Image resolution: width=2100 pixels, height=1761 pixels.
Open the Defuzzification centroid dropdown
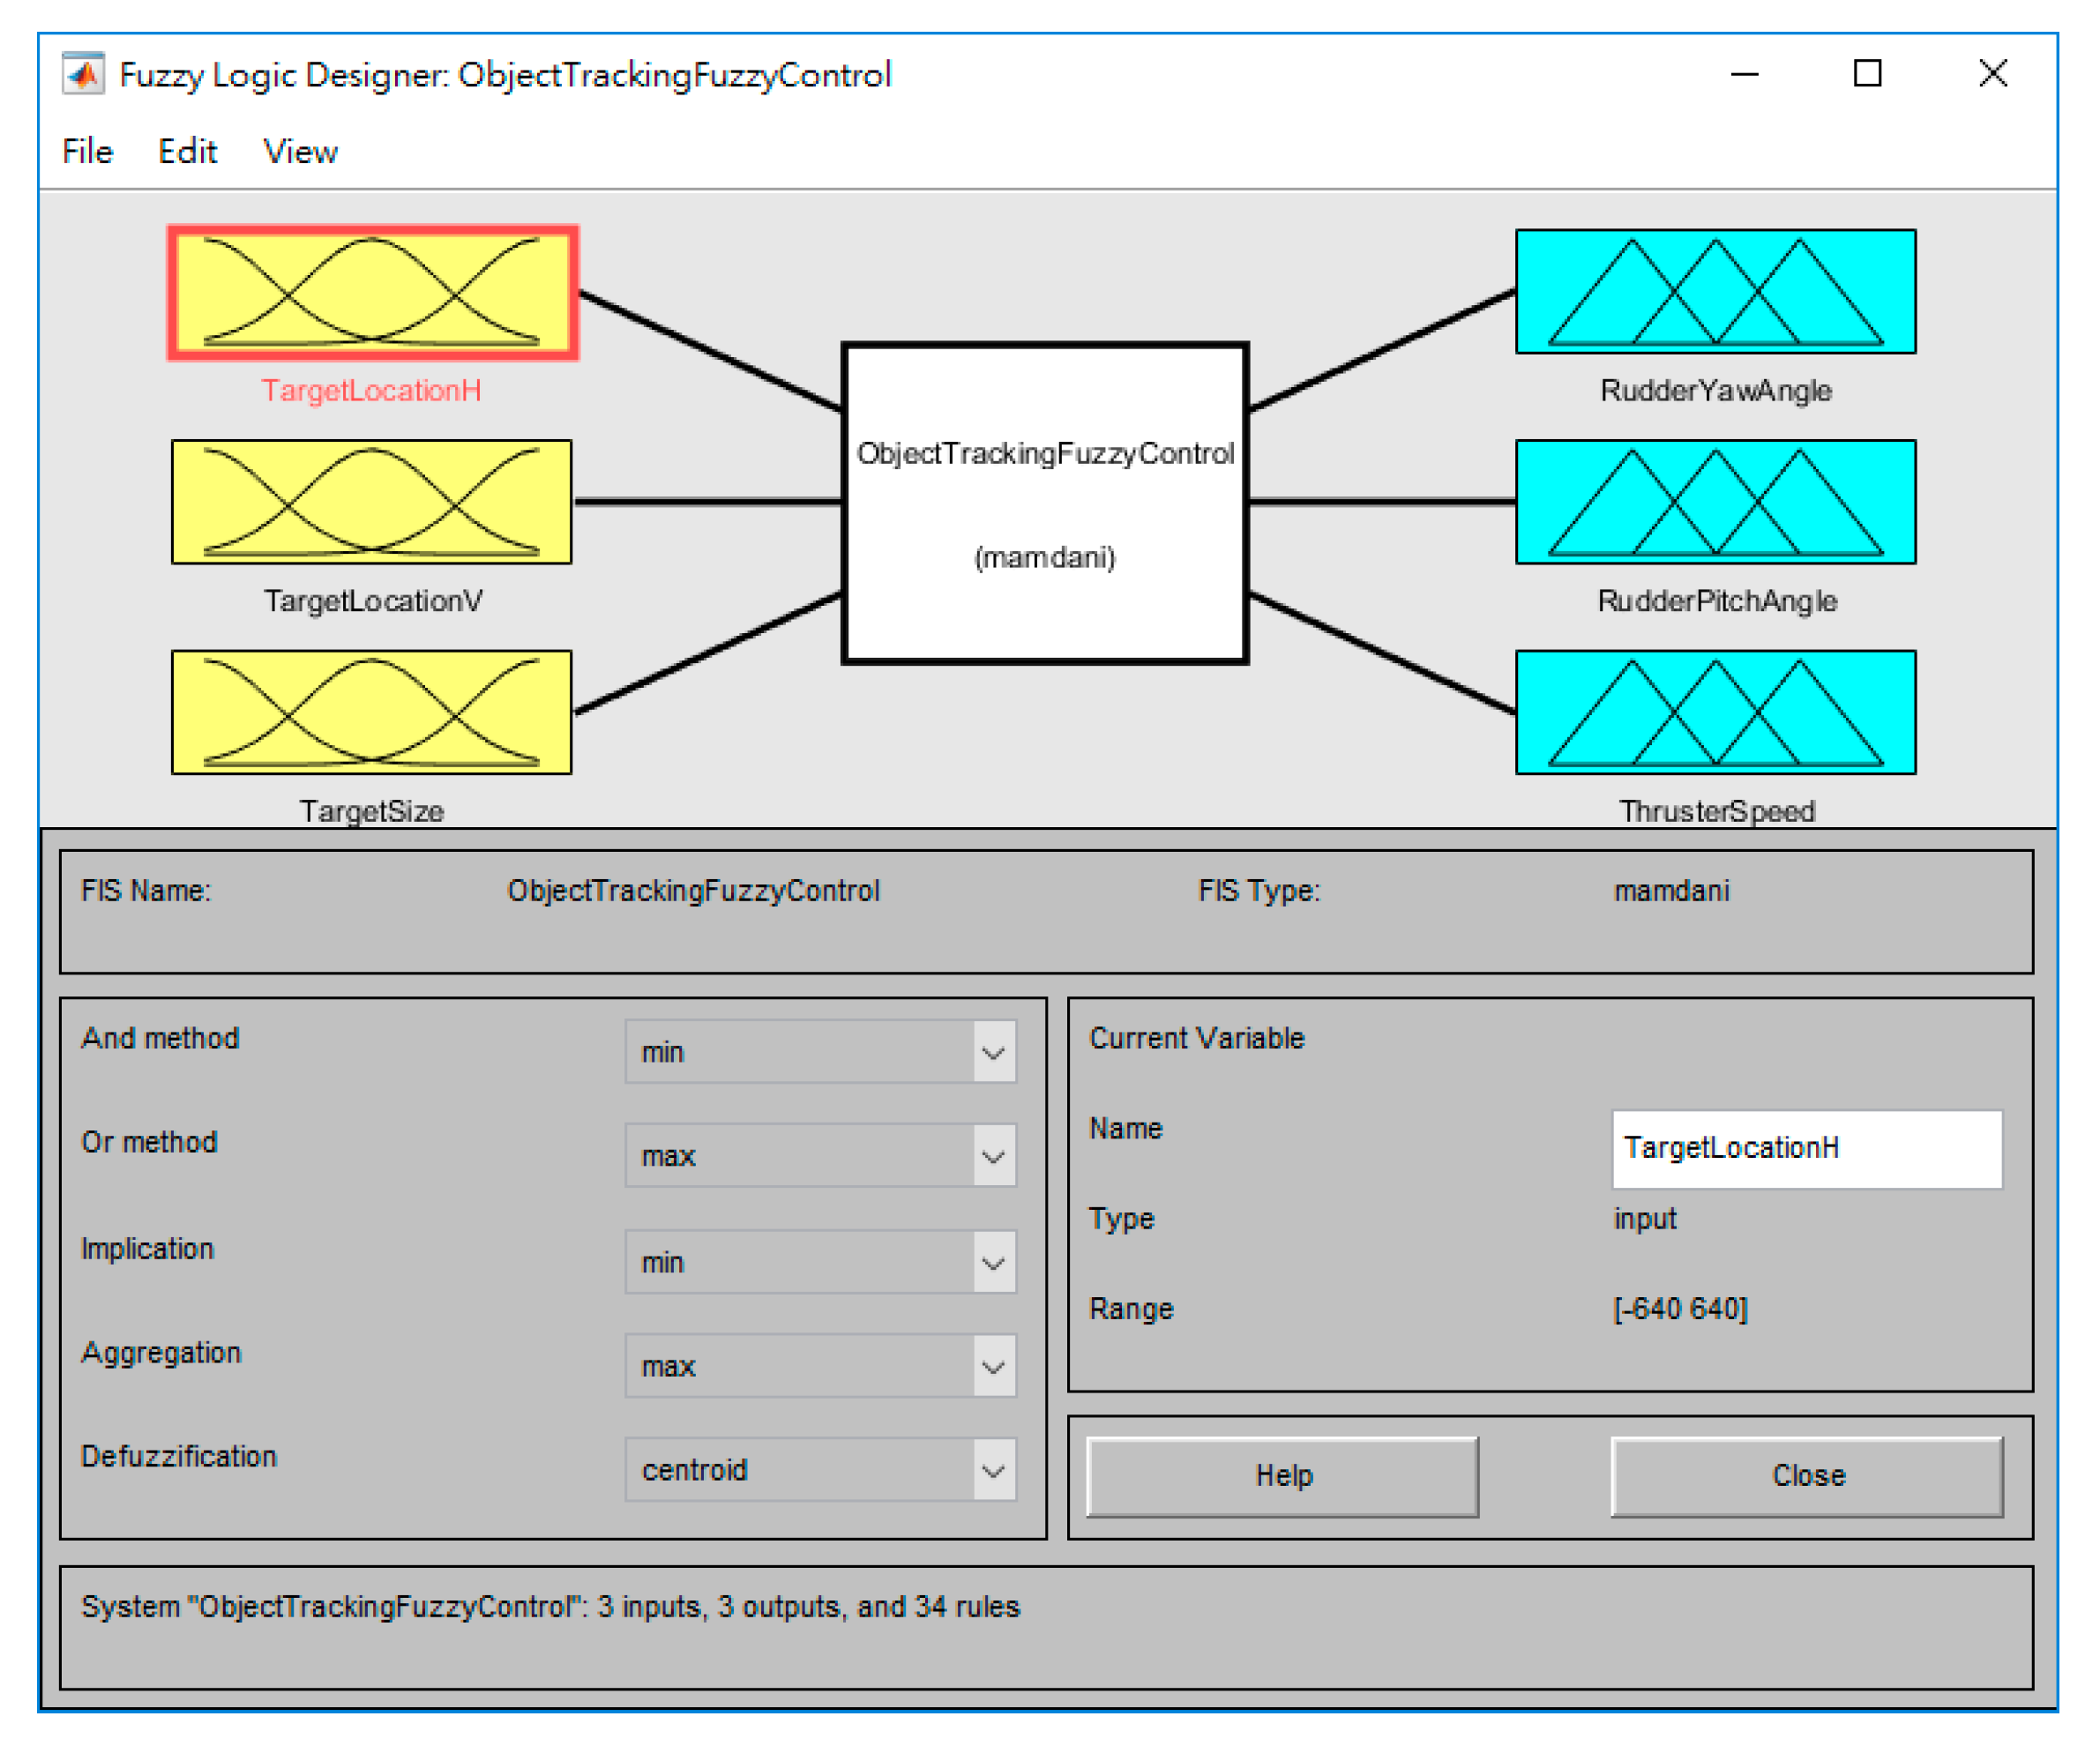[820, 1470]
